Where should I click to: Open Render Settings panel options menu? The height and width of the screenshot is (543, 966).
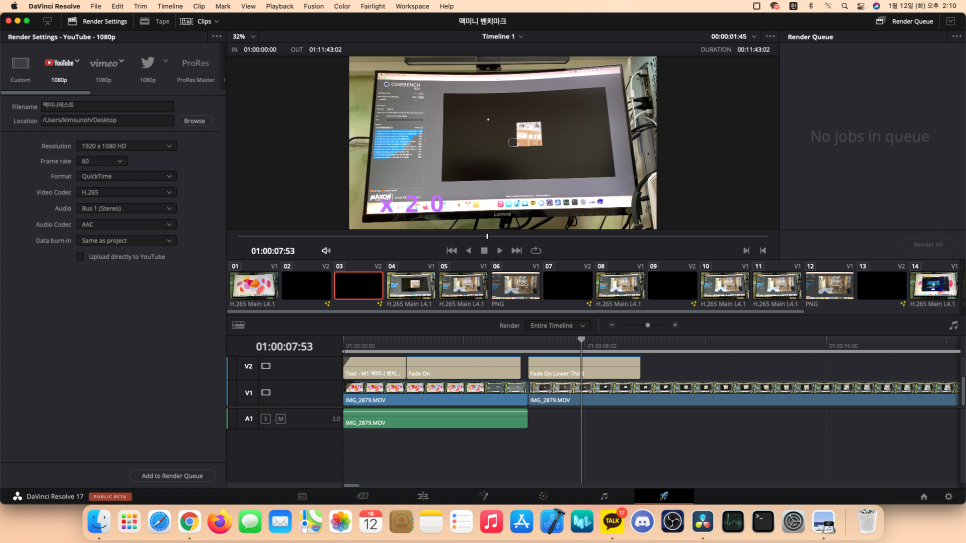point(217,37)
